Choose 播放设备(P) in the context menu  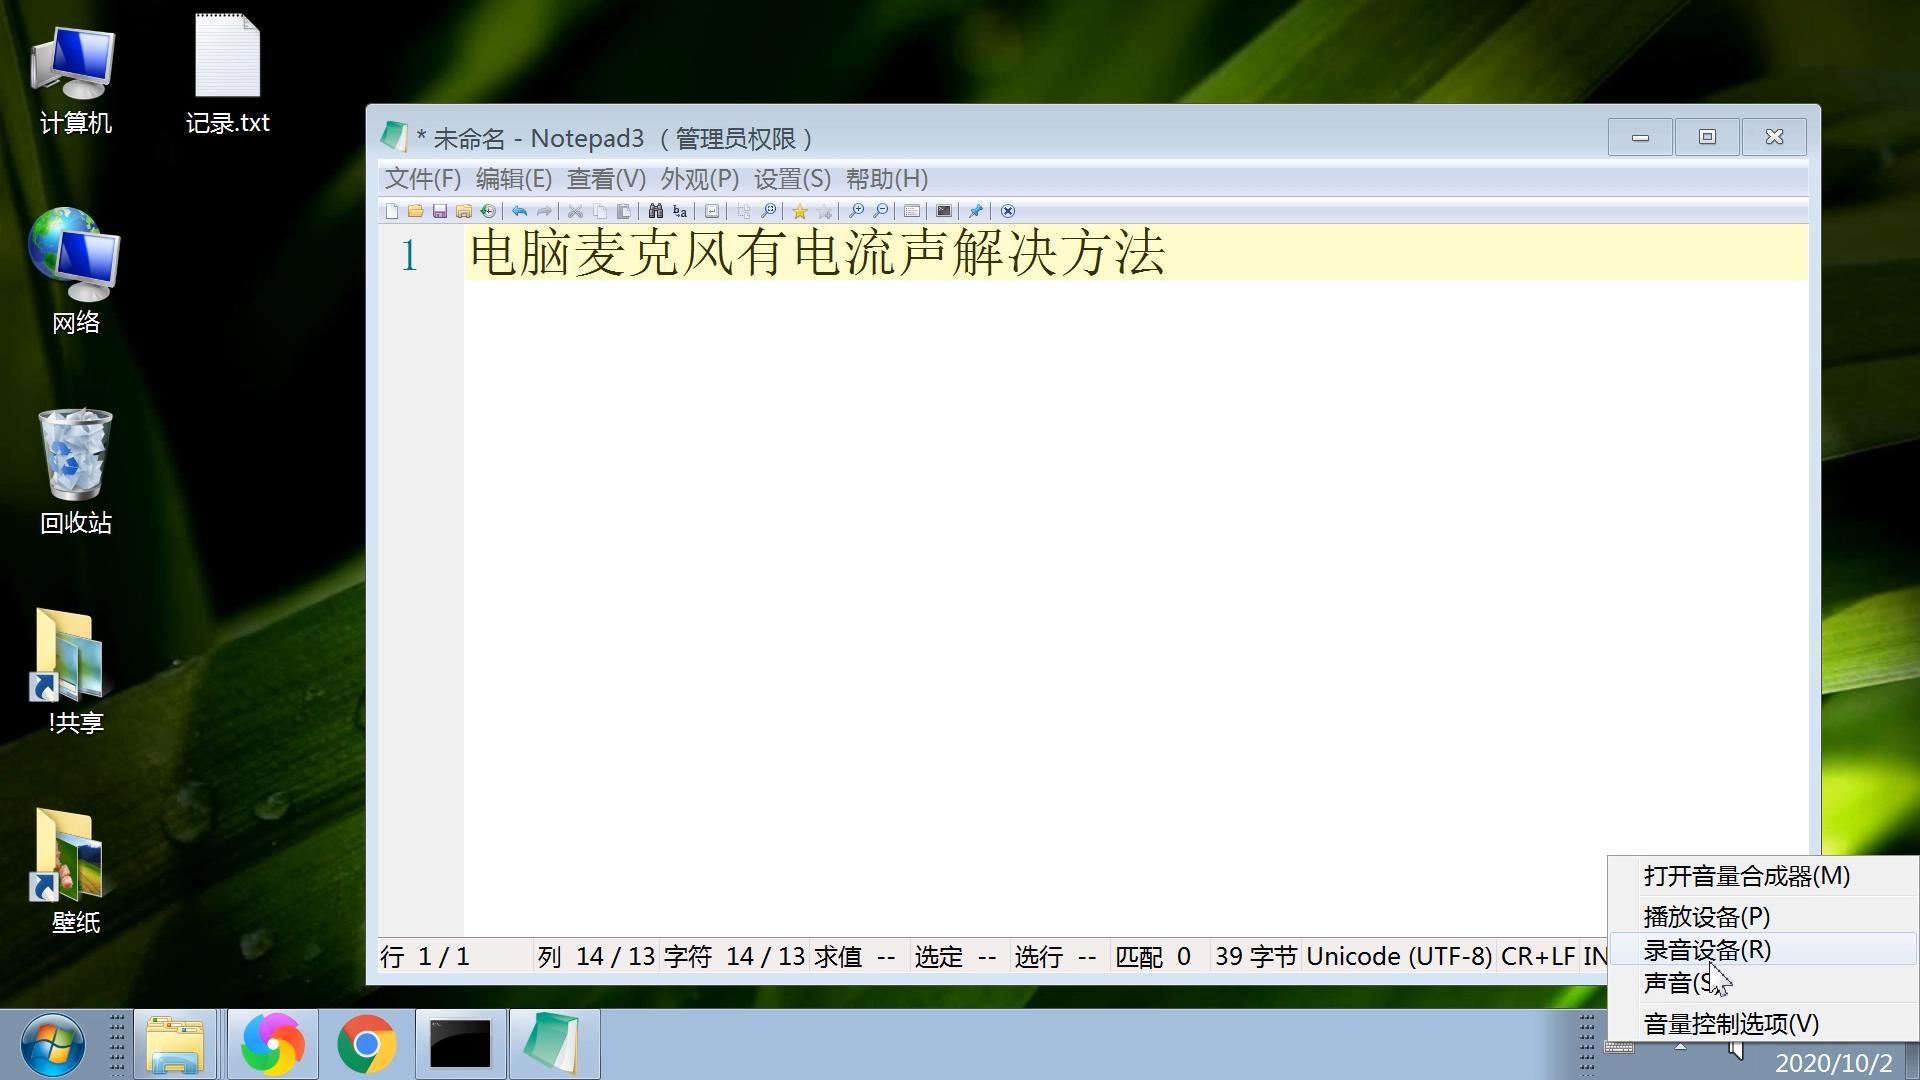click(1762, 917)
